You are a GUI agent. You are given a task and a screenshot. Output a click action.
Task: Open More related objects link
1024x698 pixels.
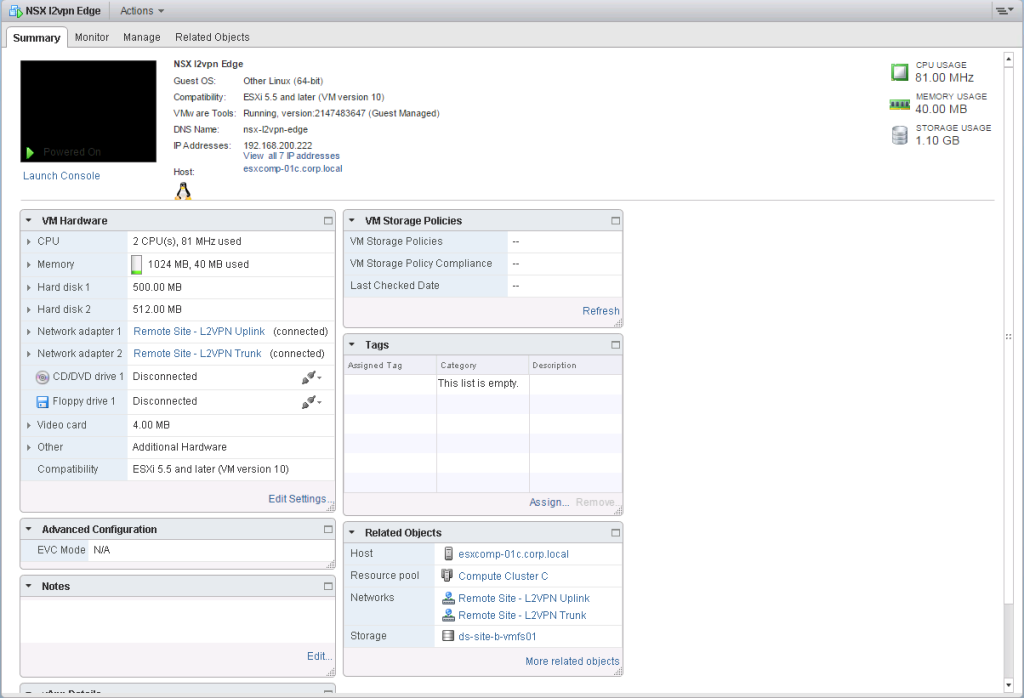point(572,661)
